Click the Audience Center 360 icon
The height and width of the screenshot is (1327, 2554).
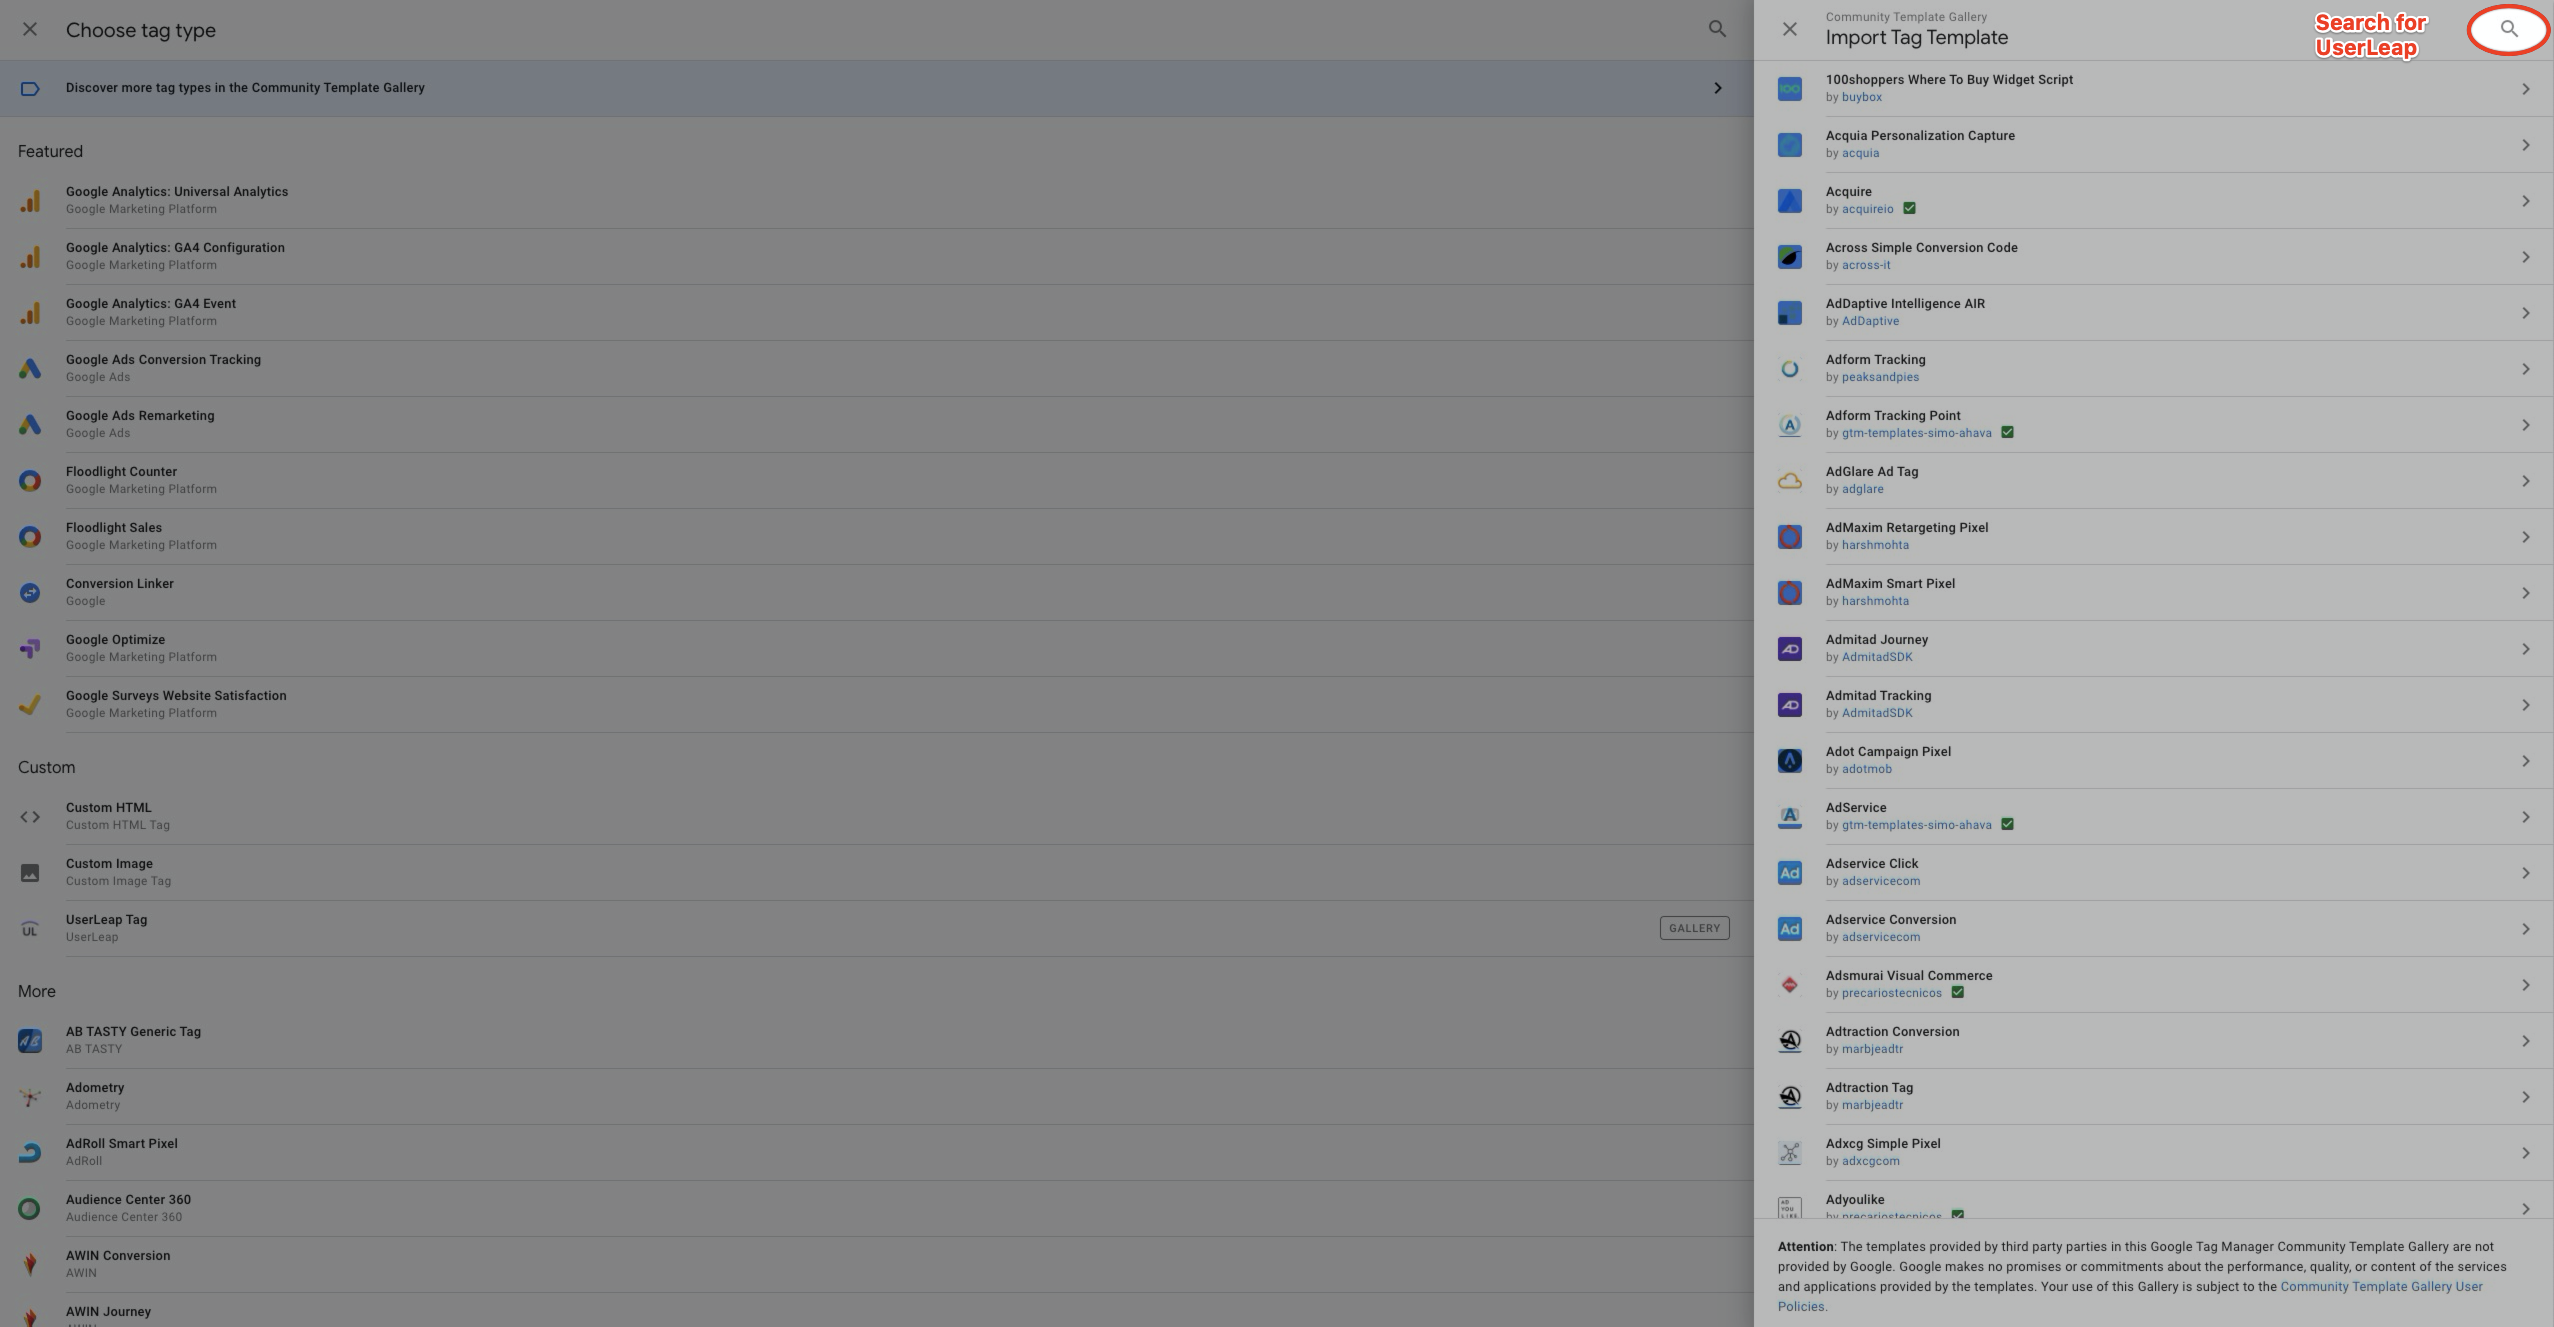[30, 1209]
